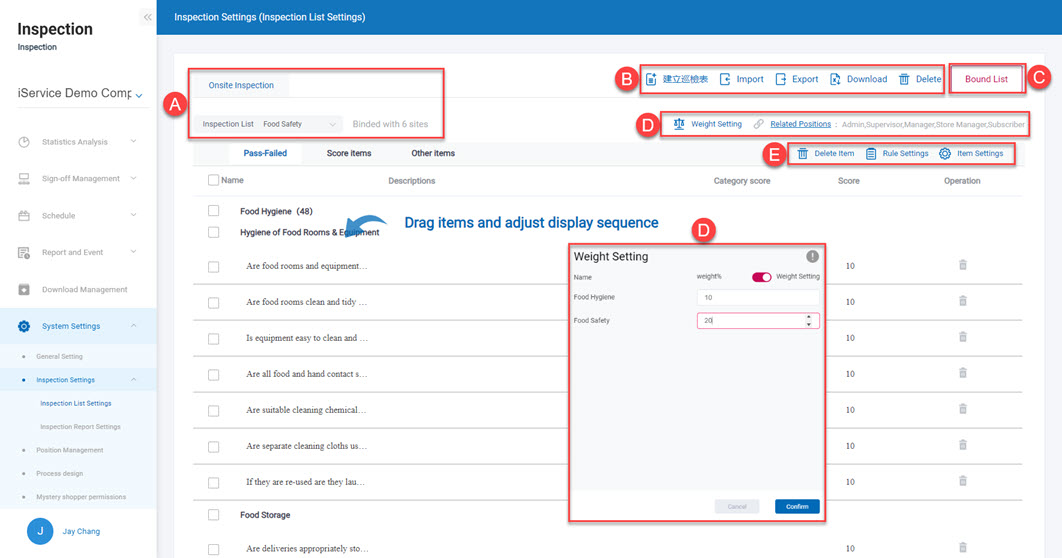Toggle the Weight Setting switch off

click(761, 277)
